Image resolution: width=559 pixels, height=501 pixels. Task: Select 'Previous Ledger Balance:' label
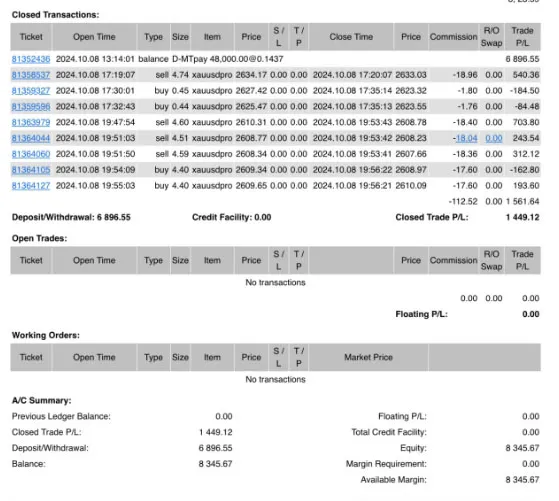point(61,416)
